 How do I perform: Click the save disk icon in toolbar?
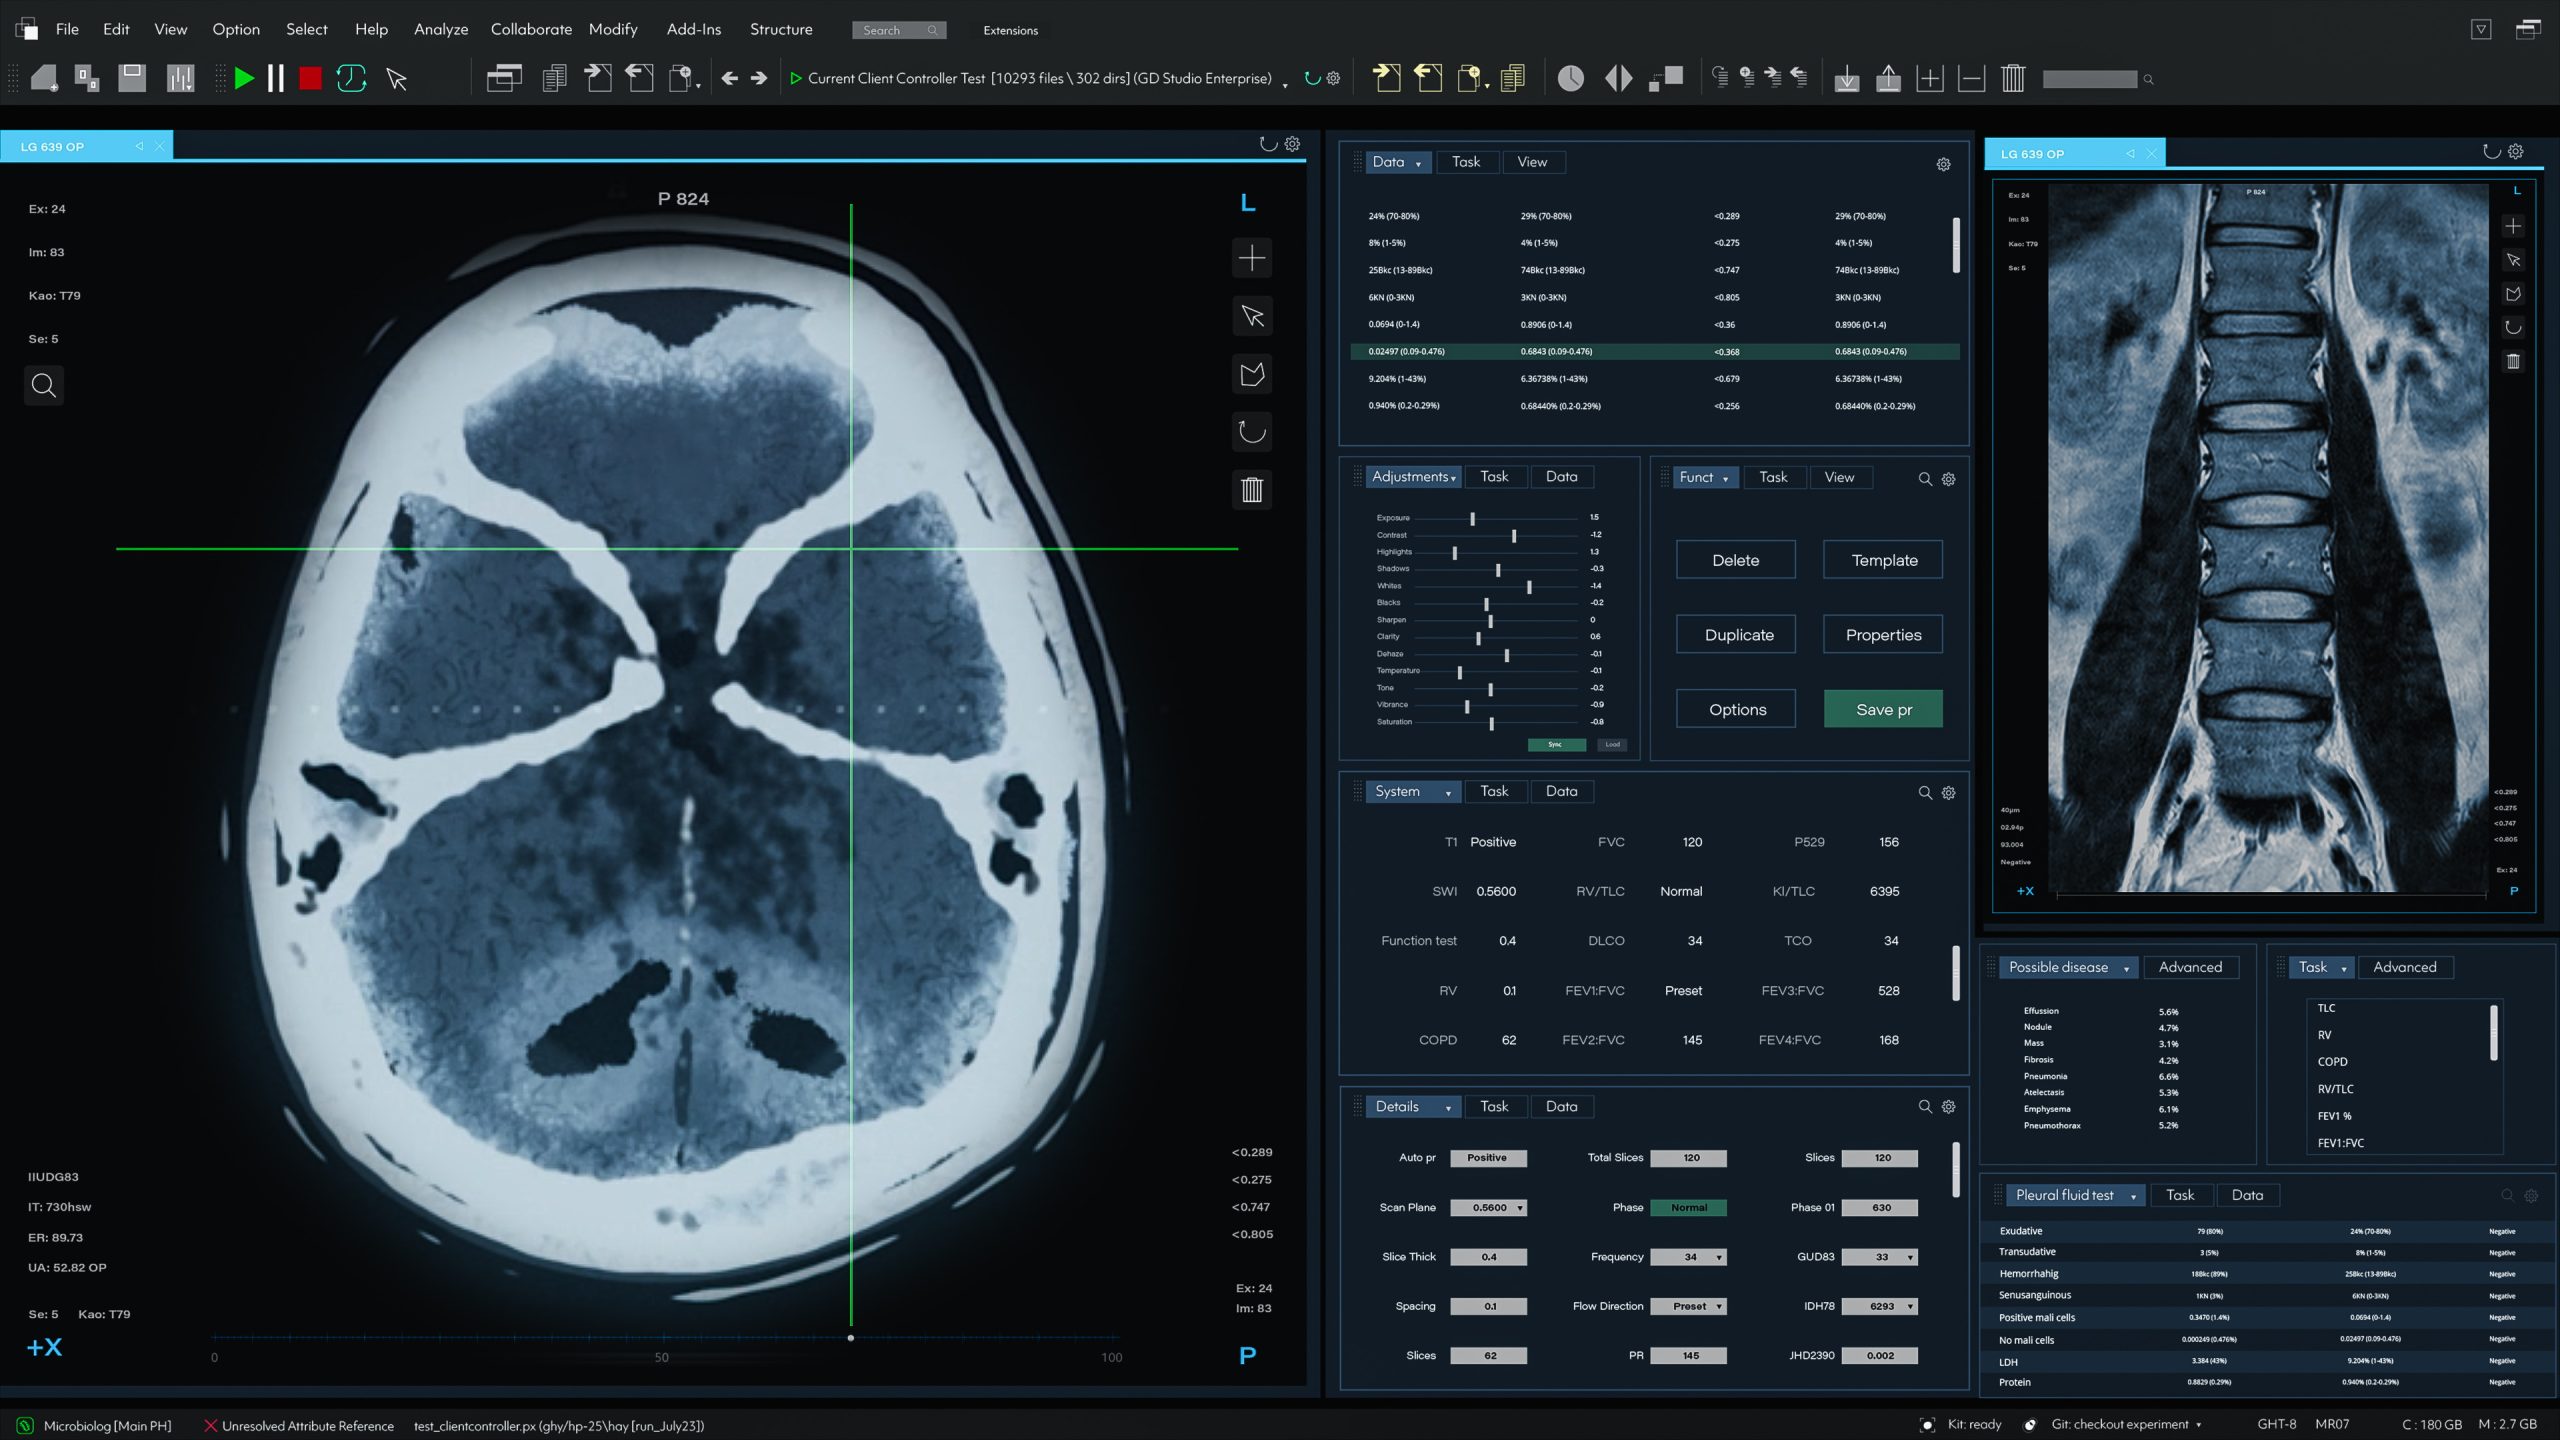pos(132,78)
